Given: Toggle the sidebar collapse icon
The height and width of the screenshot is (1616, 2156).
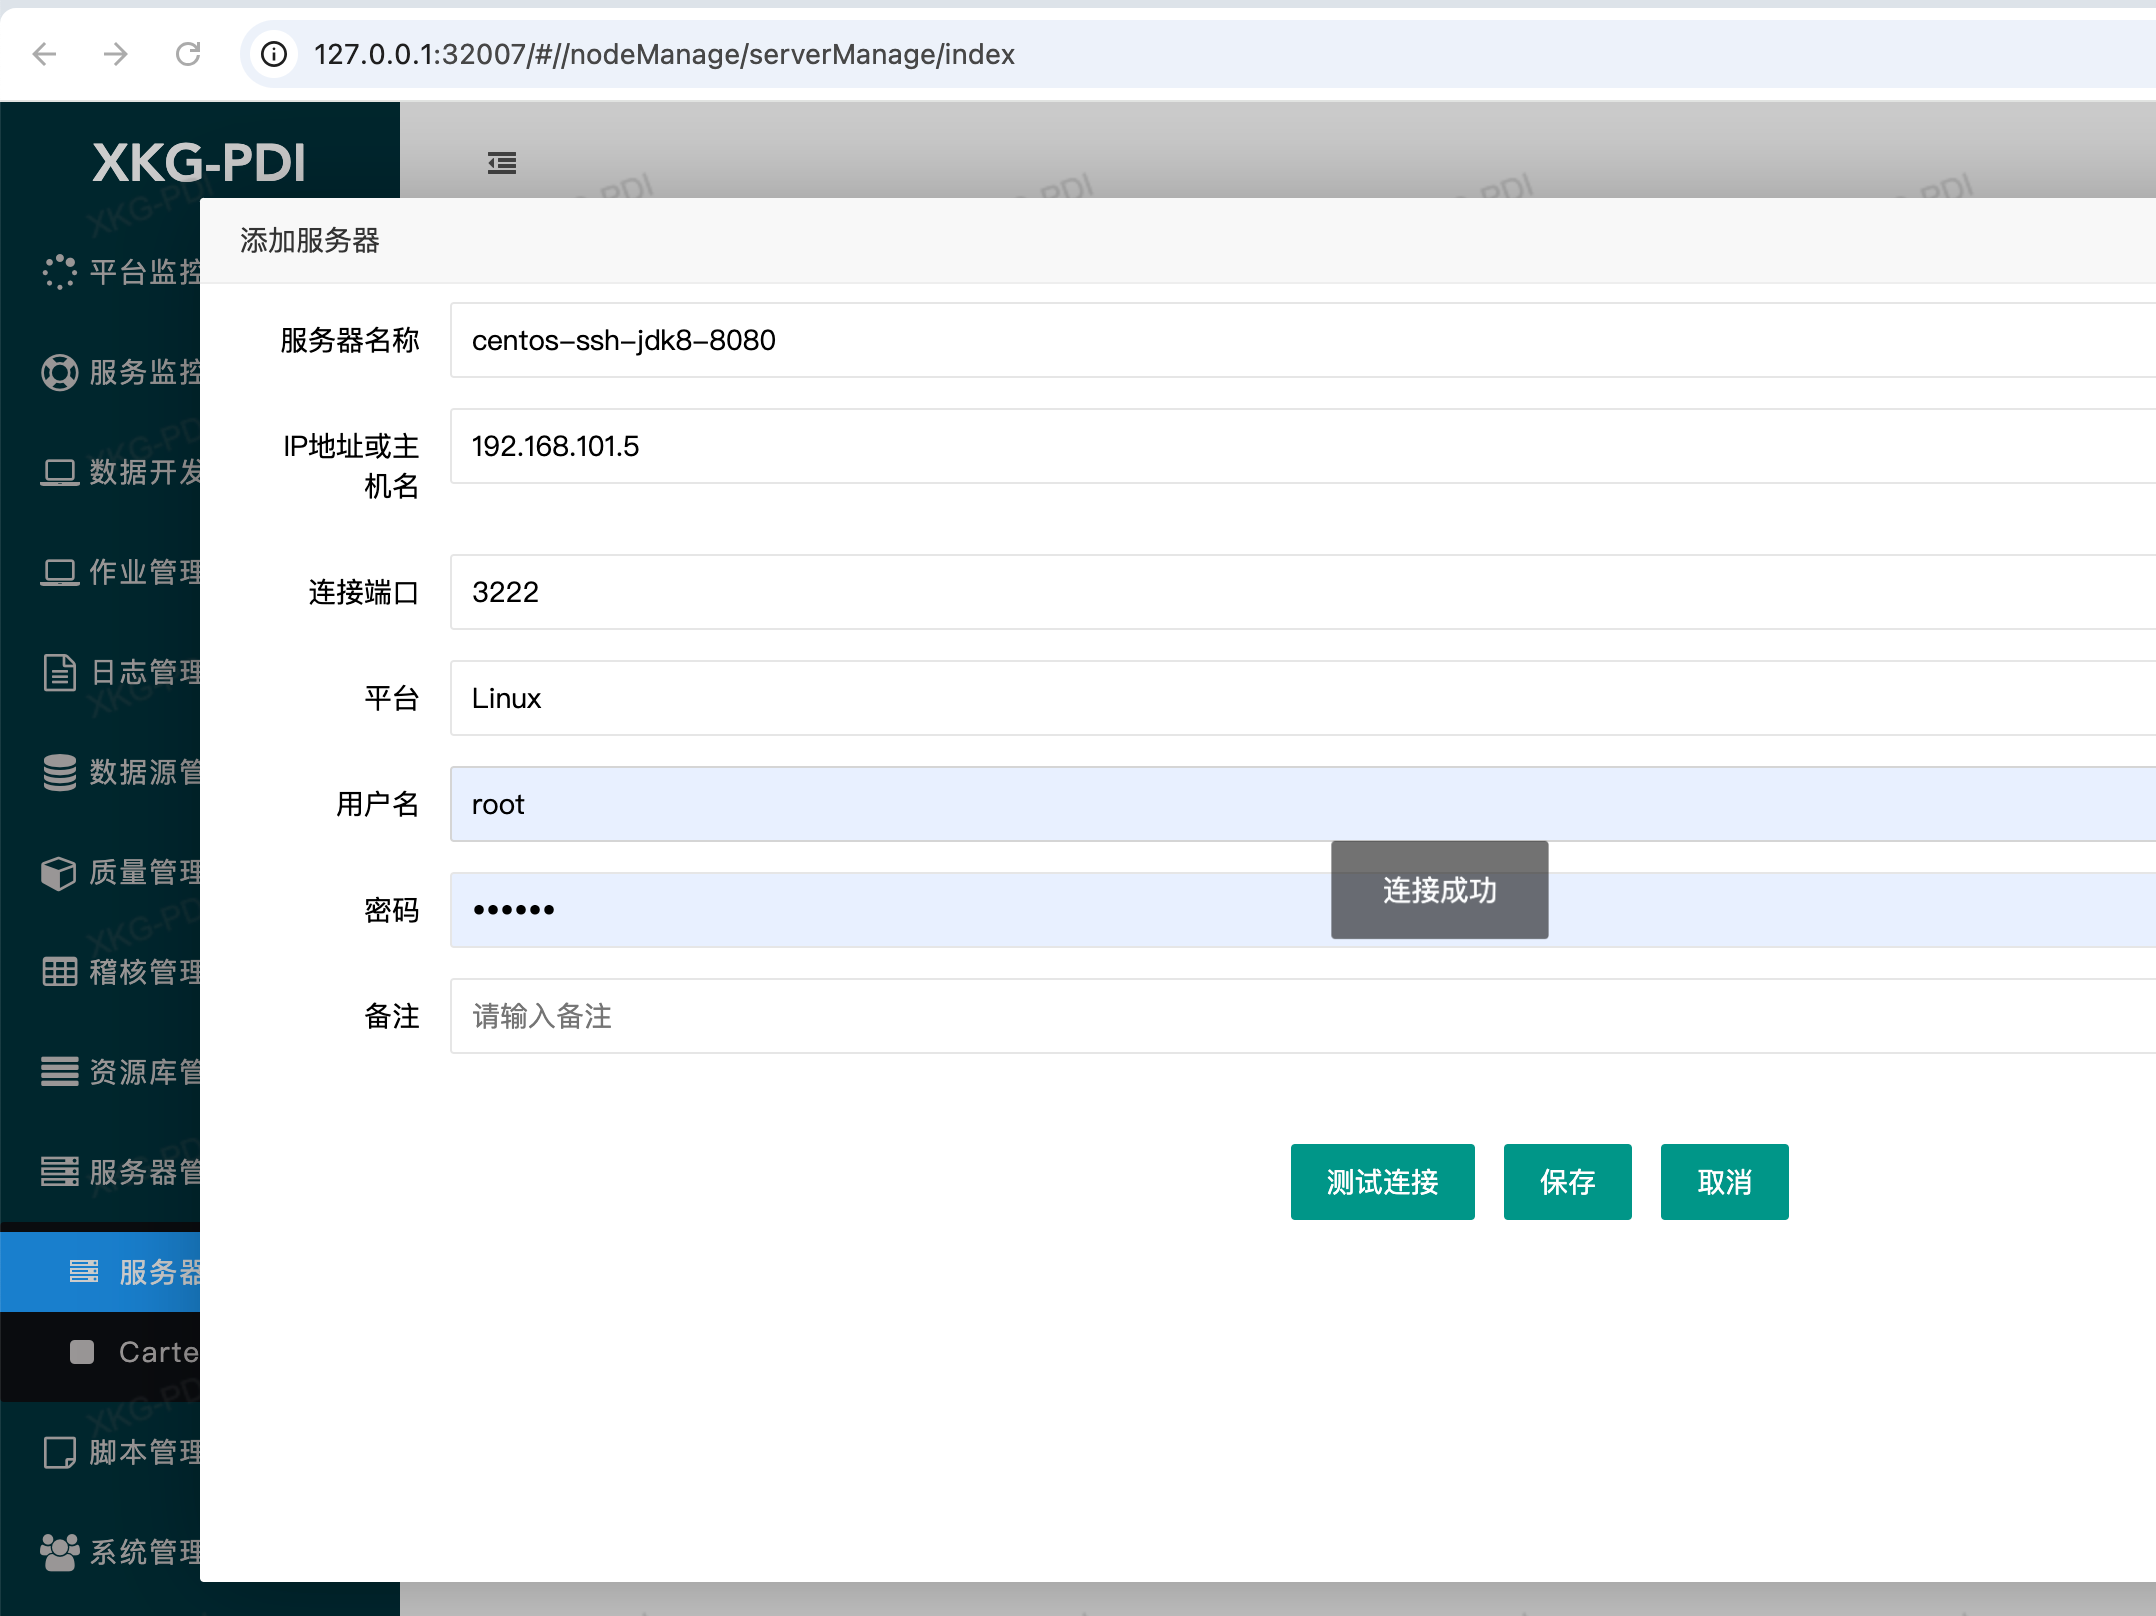Looking at the screenshot, I should (x=501, y=163).
